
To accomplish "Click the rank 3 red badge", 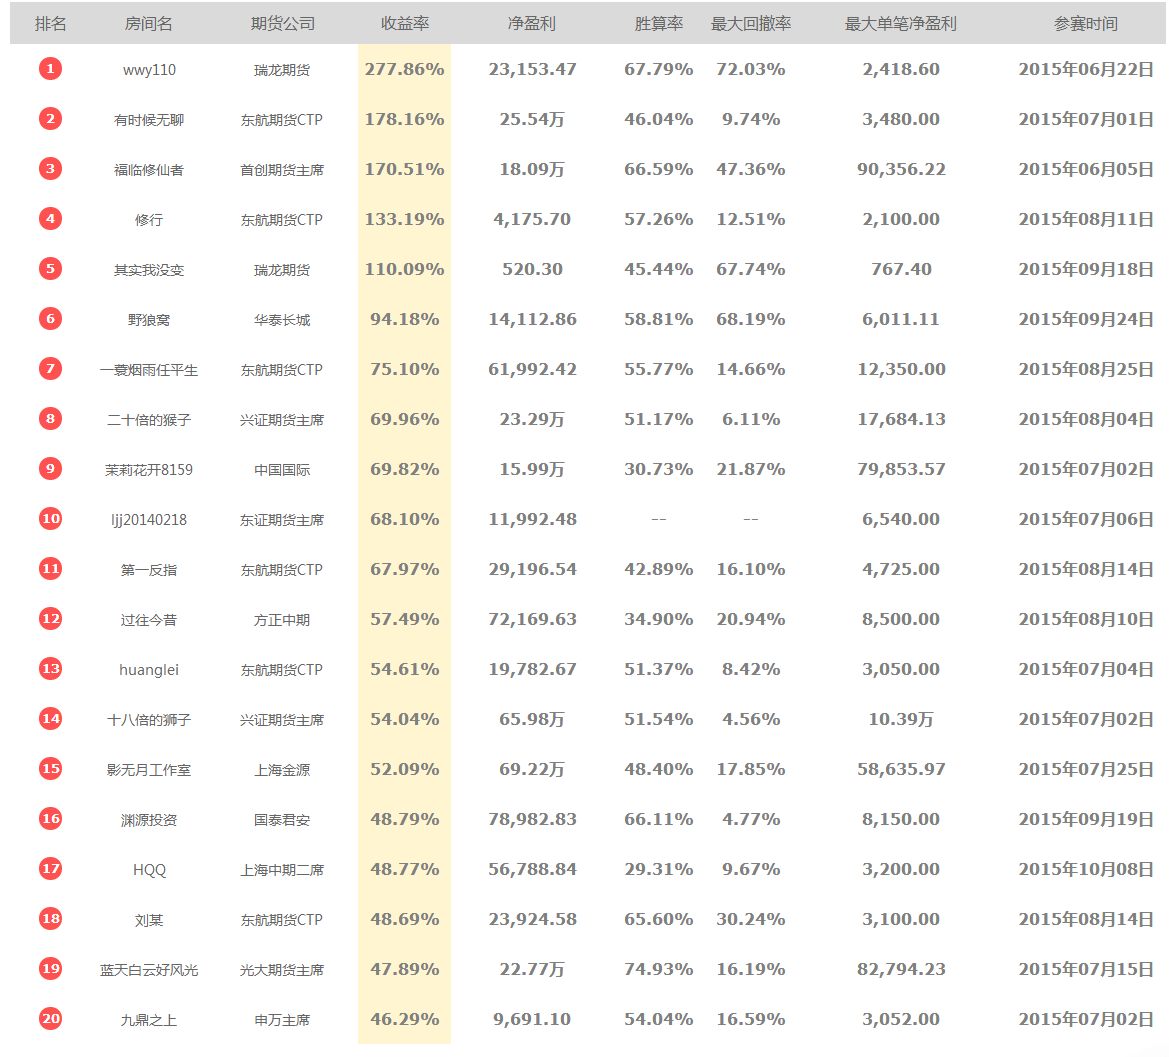I will click(x=50, y=168).
